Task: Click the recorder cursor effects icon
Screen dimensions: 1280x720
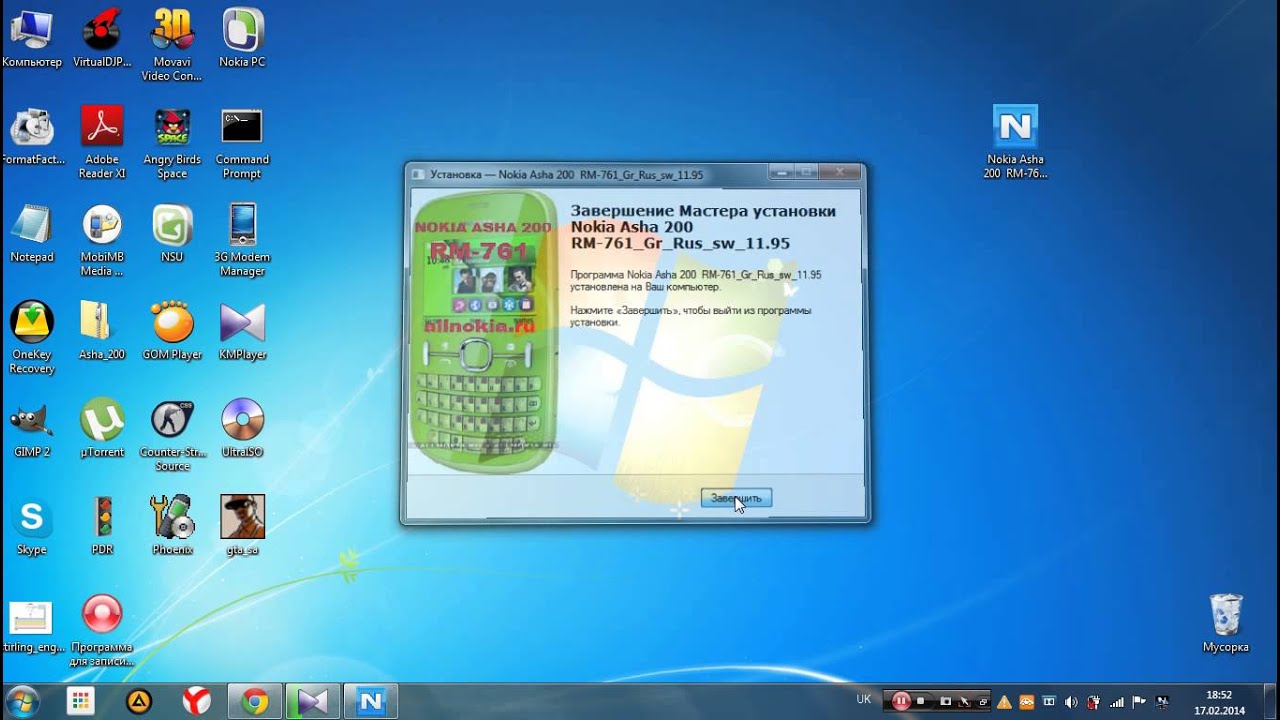Action: click(964, 701)
